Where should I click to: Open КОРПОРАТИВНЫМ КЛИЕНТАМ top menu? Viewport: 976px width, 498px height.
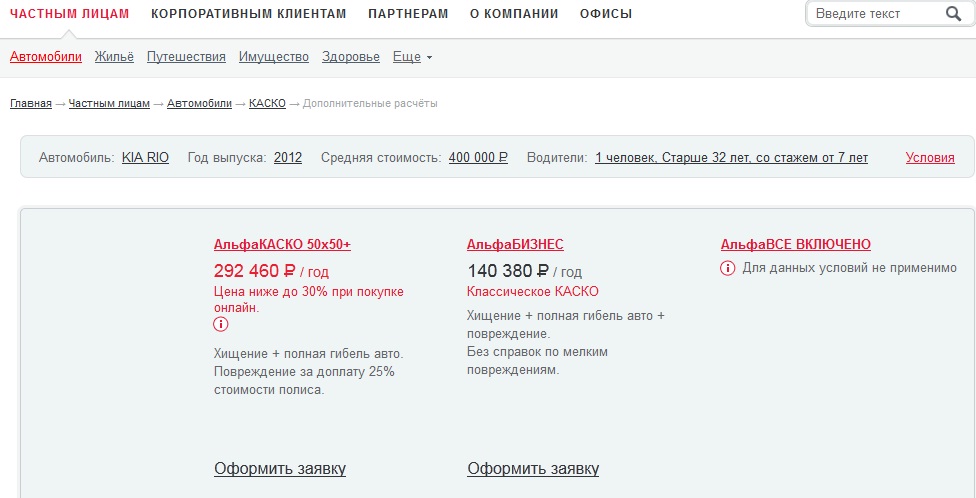pos(249,14)
